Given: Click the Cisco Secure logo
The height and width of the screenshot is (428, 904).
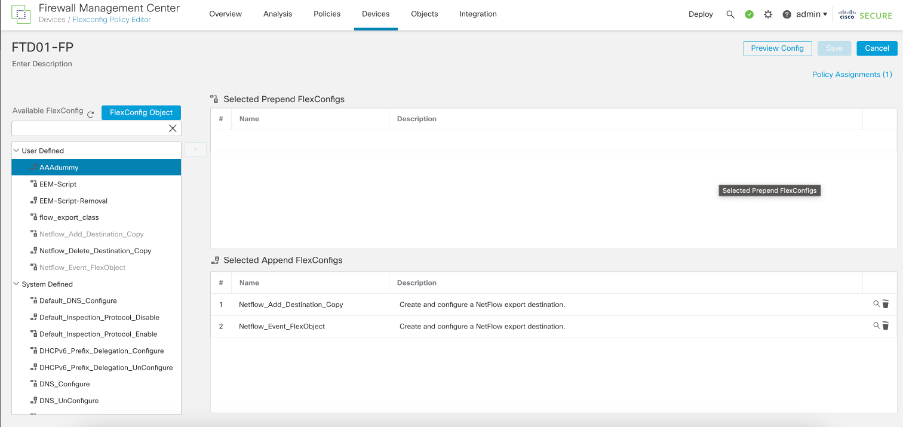Looking at the screenshot, I should coord(866,14).
